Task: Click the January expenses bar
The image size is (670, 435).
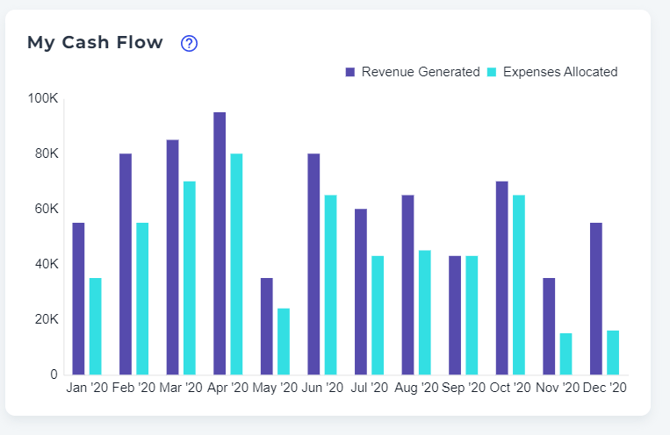Action: (x=95, y=326)
